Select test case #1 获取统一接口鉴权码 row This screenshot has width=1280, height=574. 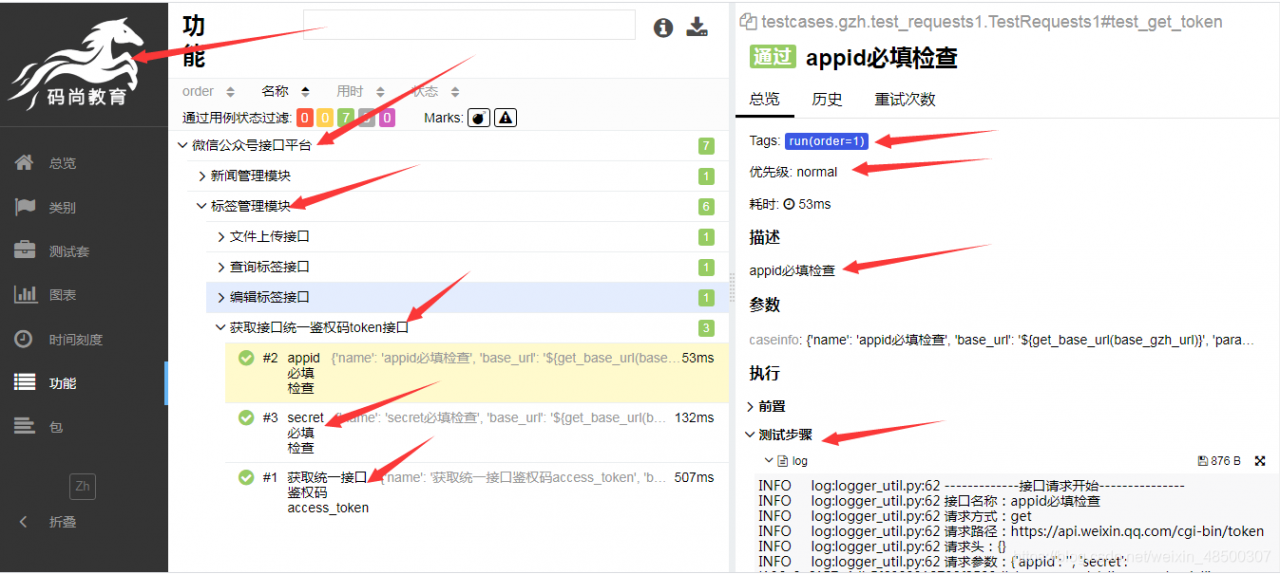(476, 493)
